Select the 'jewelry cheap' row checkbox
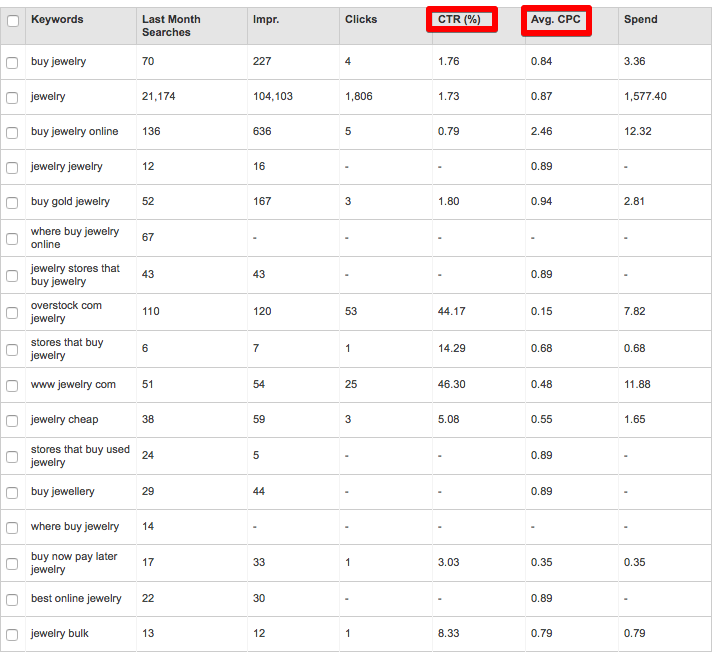 click(12, 420)
